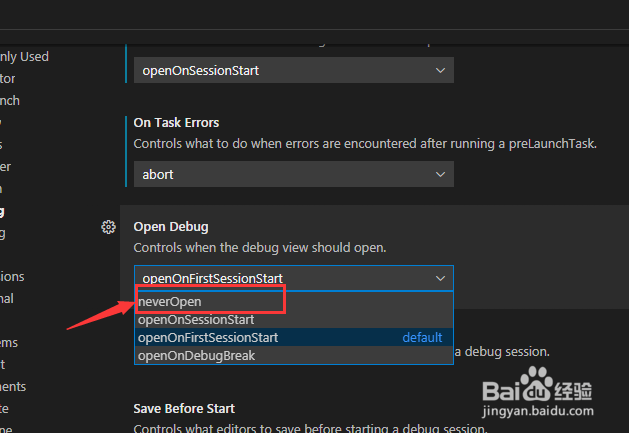Open the On Task Errors abort dropdown
629x433 pixels.
pyautogui.click(x=294, y=174)
